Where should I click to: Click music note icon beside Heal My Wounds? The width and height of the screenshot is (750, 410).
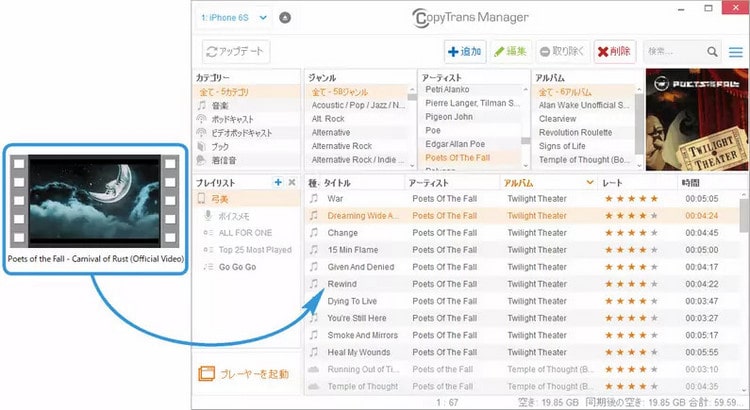pos(314,352)
